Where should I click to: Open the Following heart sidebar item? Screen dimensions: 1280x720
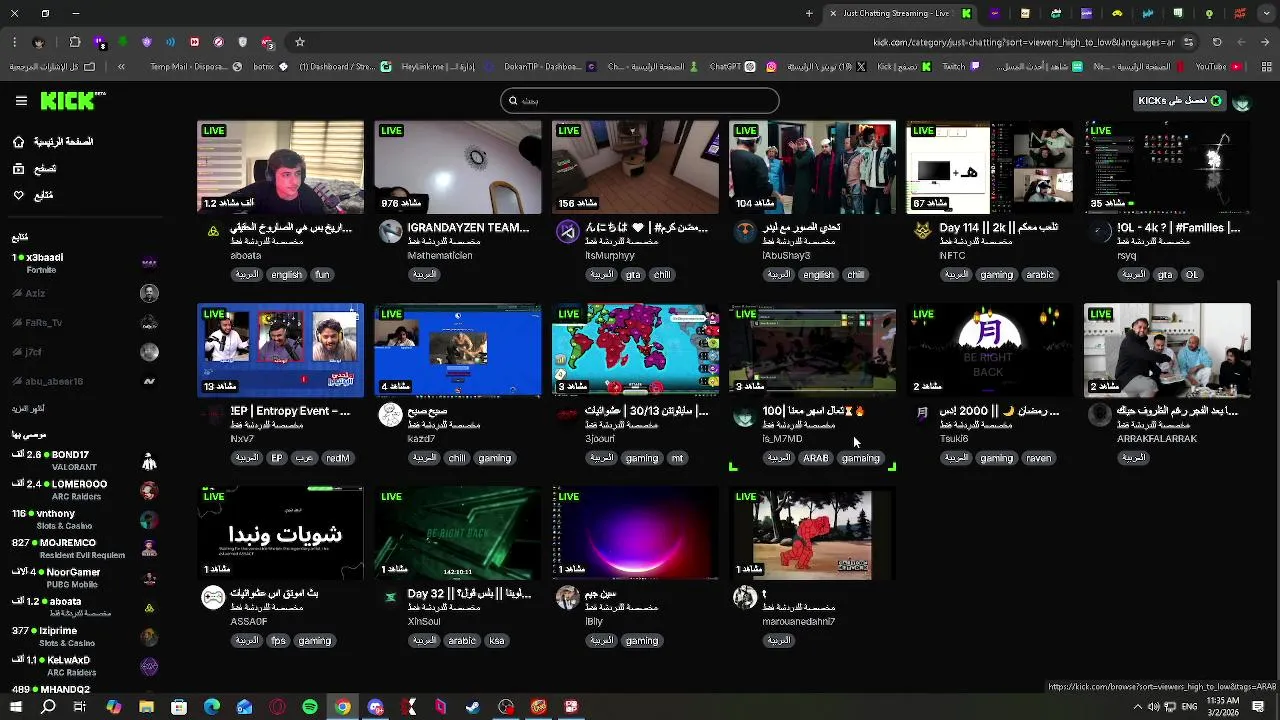pyautogui.click(x=33, y=195)
